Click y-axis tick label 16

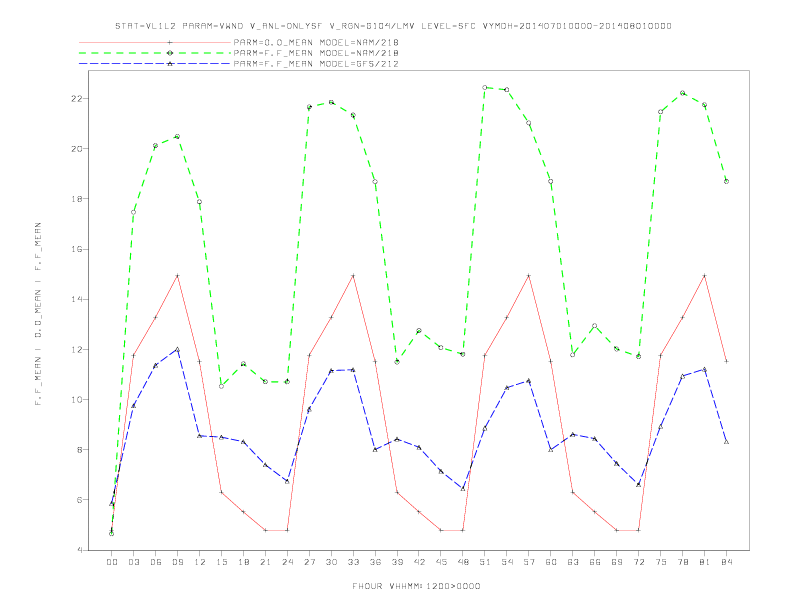click(x=76, y=249)
